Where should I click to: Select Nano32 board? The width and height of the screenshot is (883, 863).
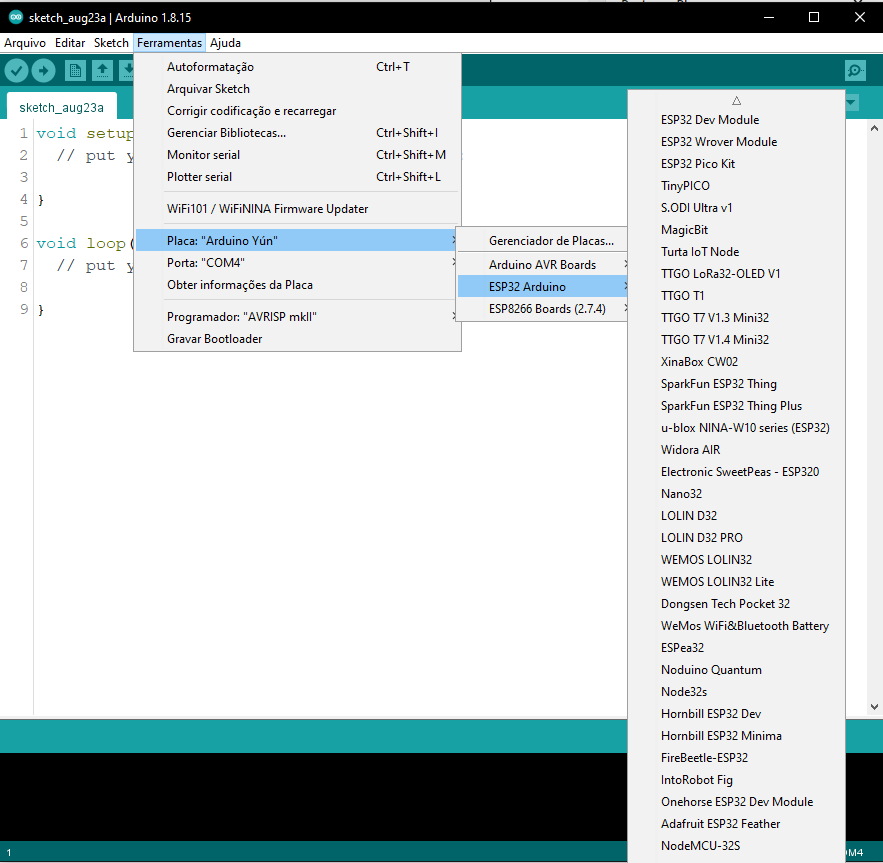(x=737, y=493)
